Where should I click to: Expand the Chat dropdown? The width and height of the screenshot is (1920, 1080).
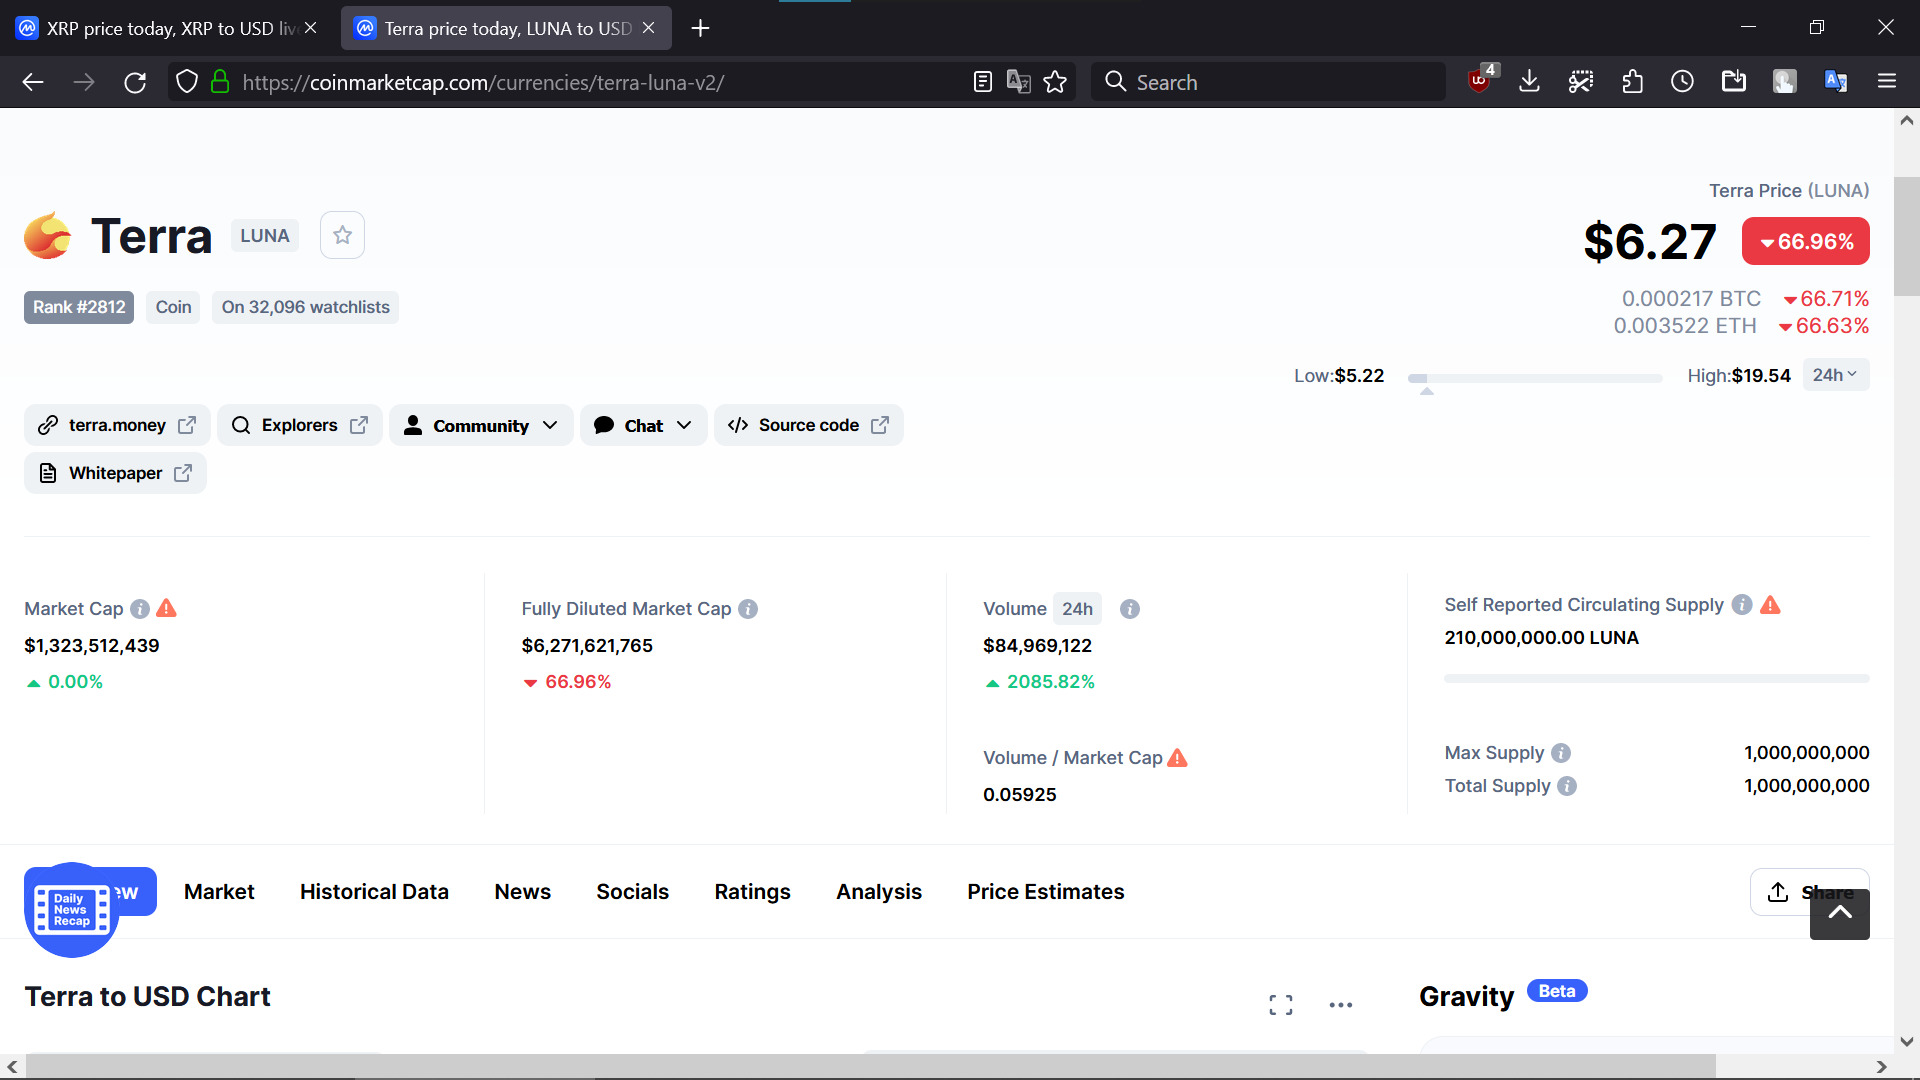point(643,425)
